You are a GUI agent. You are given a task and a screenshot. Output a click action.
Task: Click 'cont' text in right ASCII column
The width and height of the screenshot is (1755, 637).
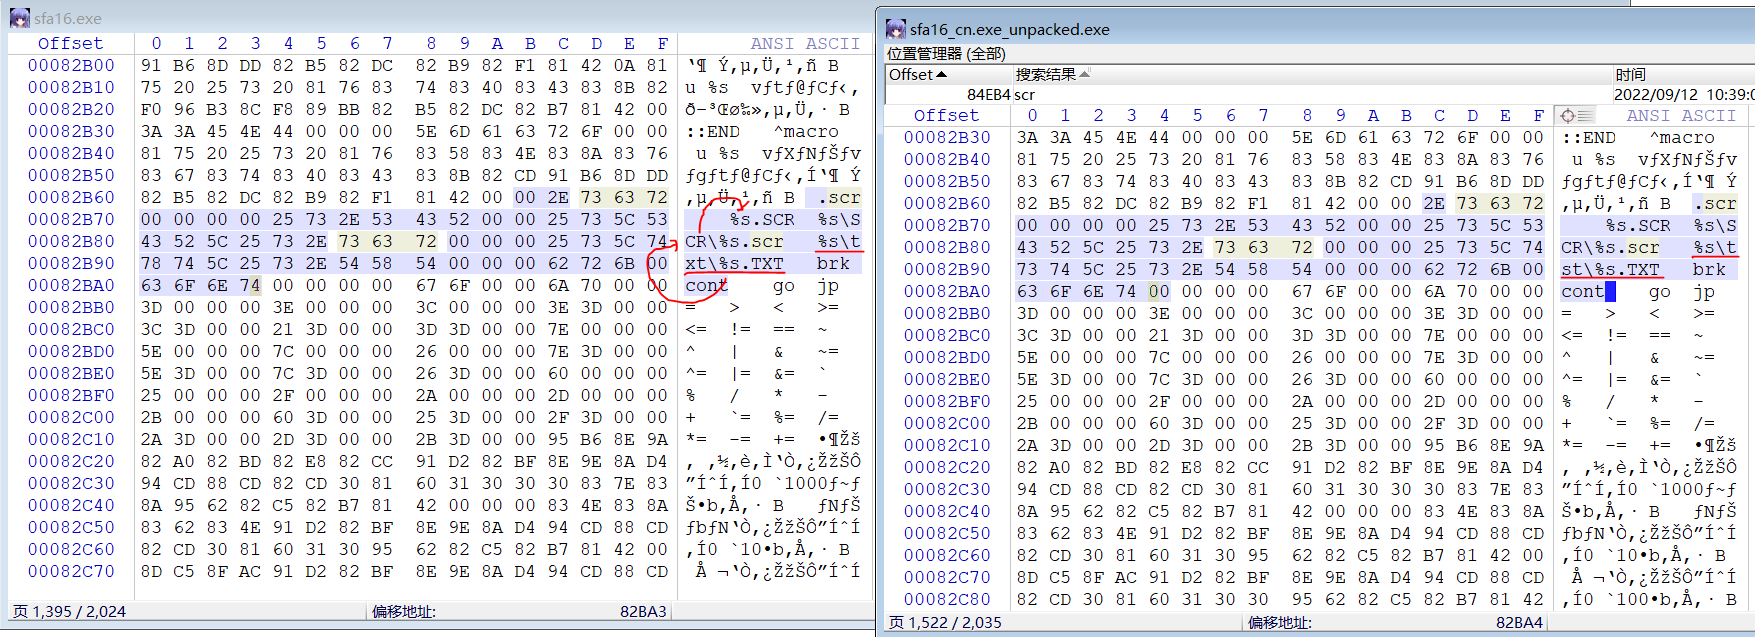1582,291
